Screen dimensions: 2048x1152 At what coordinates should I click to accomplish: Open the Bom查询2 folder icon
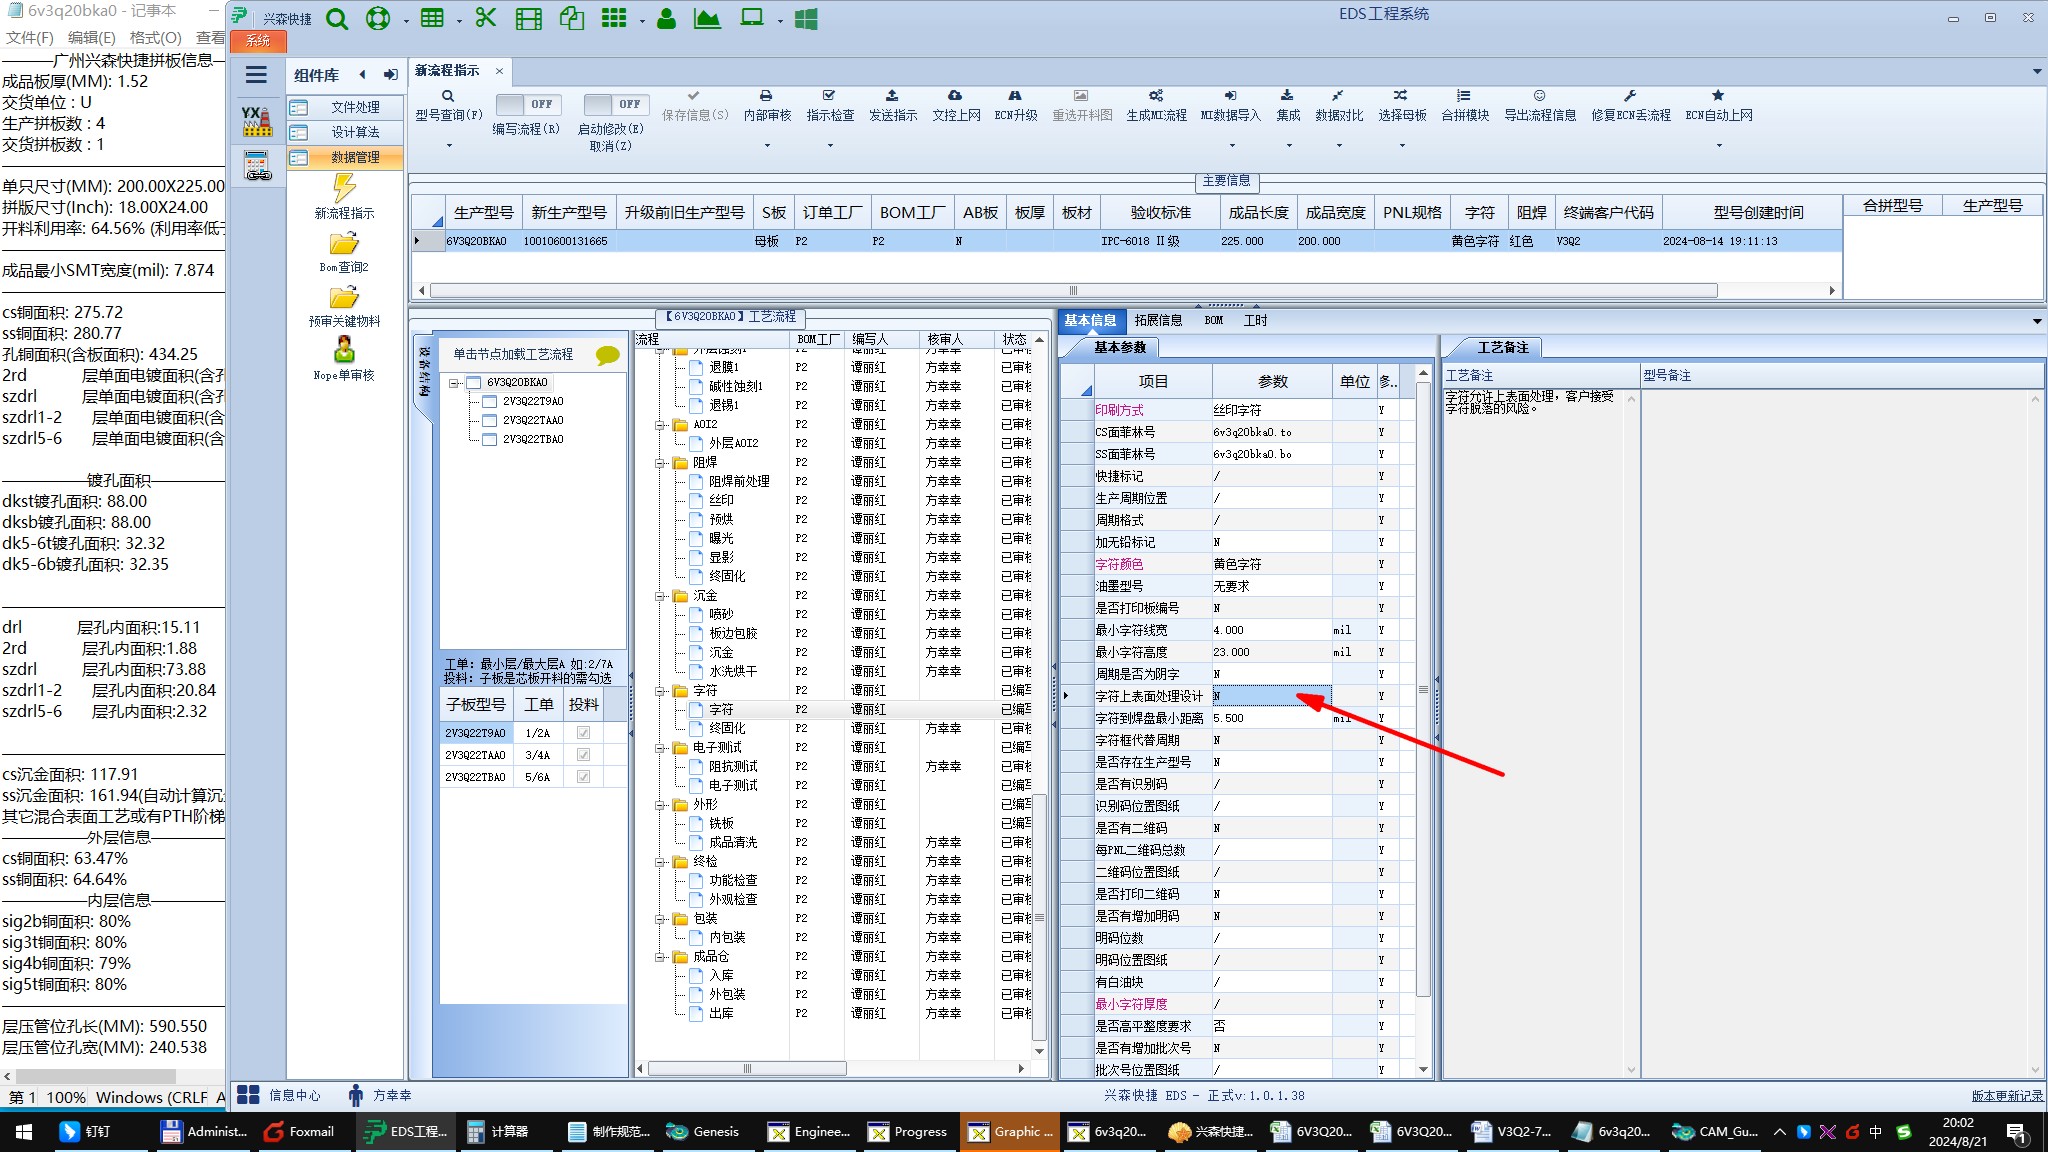(344, 244)
